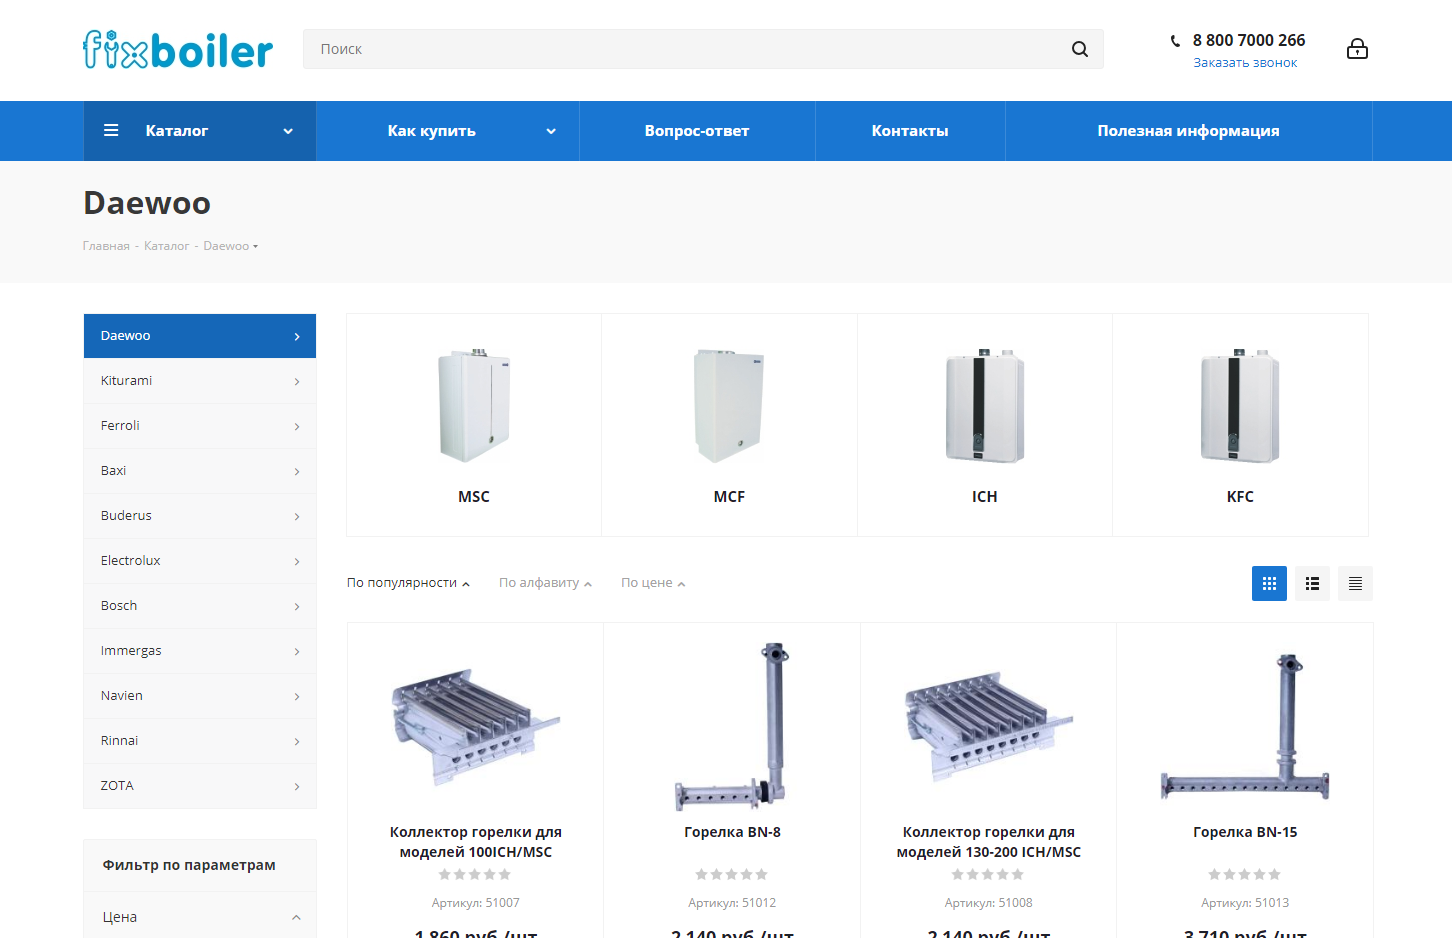This screenshot has height=938, width=1452.
Task: Click the phone handset icon
Action: tap(1175, 41)
